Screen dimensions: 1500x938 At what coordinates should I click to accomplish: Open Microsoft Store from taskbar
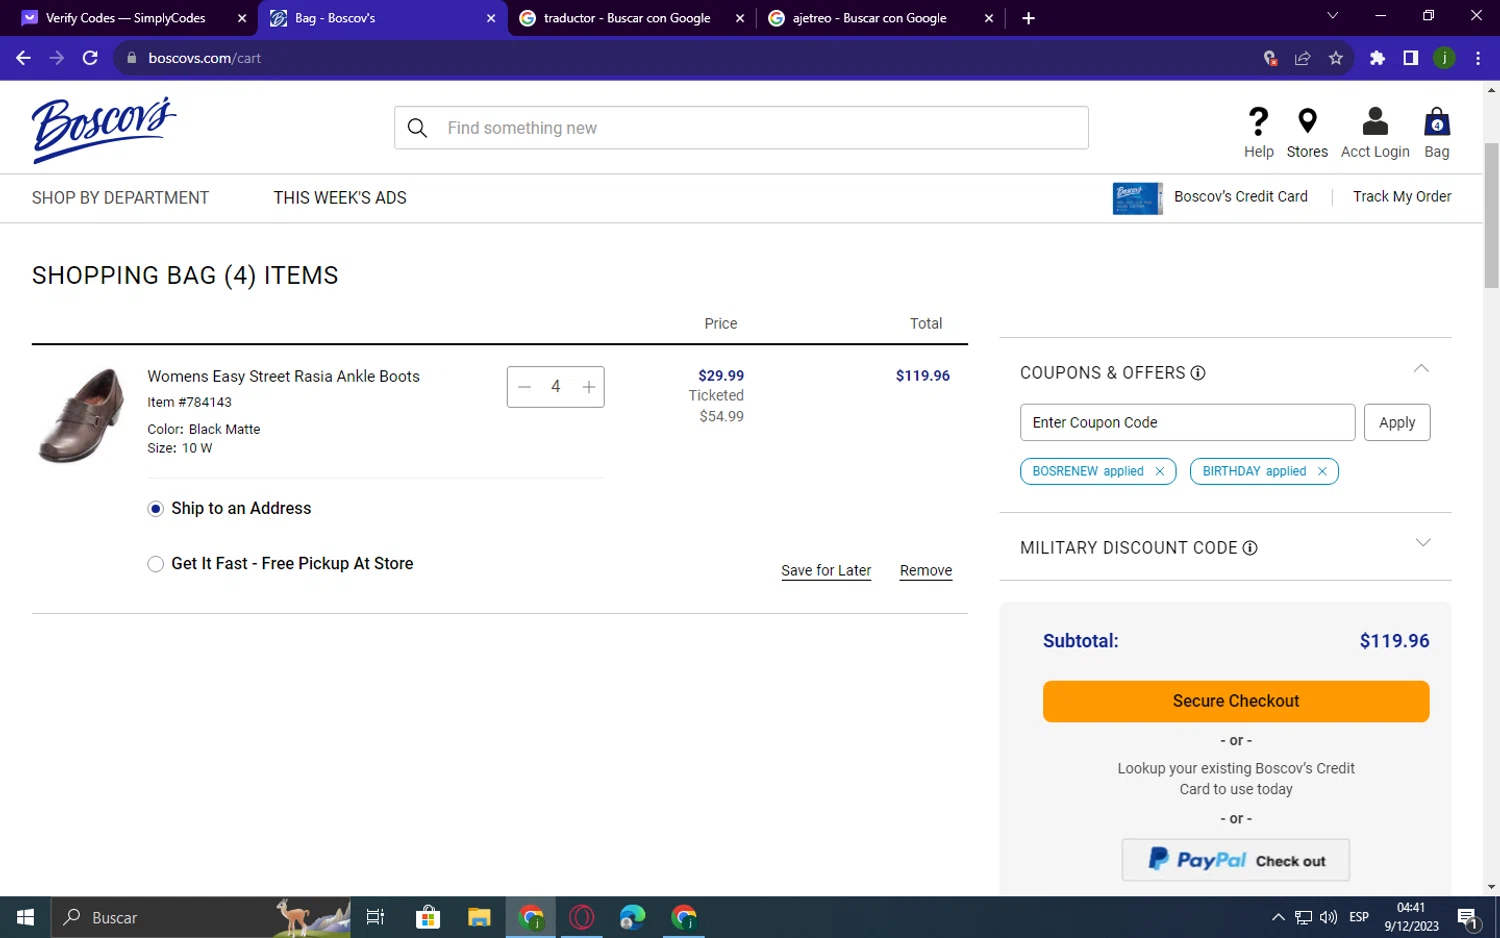click(428, 917)
